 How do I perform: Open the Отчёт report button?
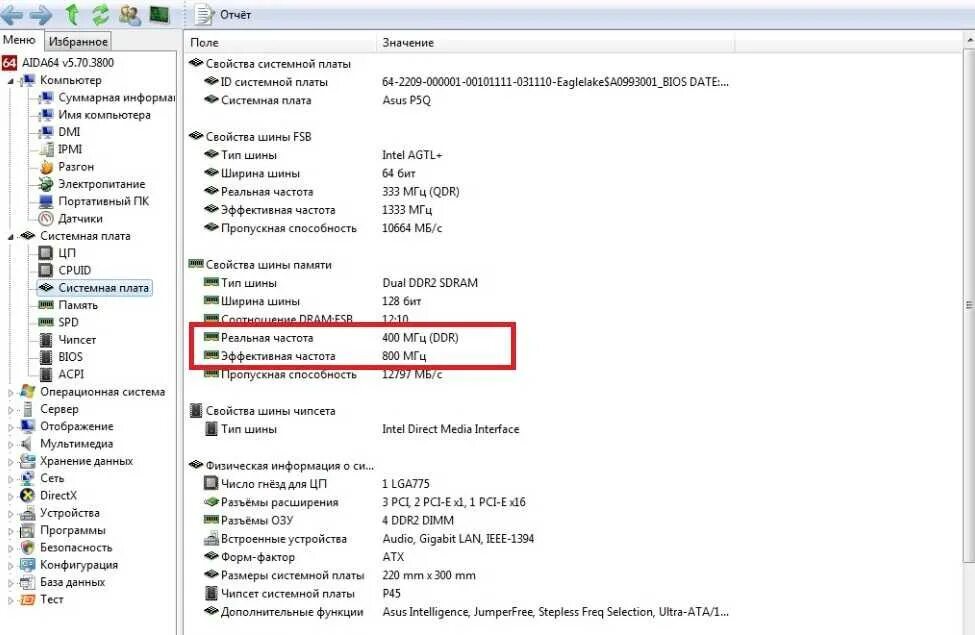223,14
